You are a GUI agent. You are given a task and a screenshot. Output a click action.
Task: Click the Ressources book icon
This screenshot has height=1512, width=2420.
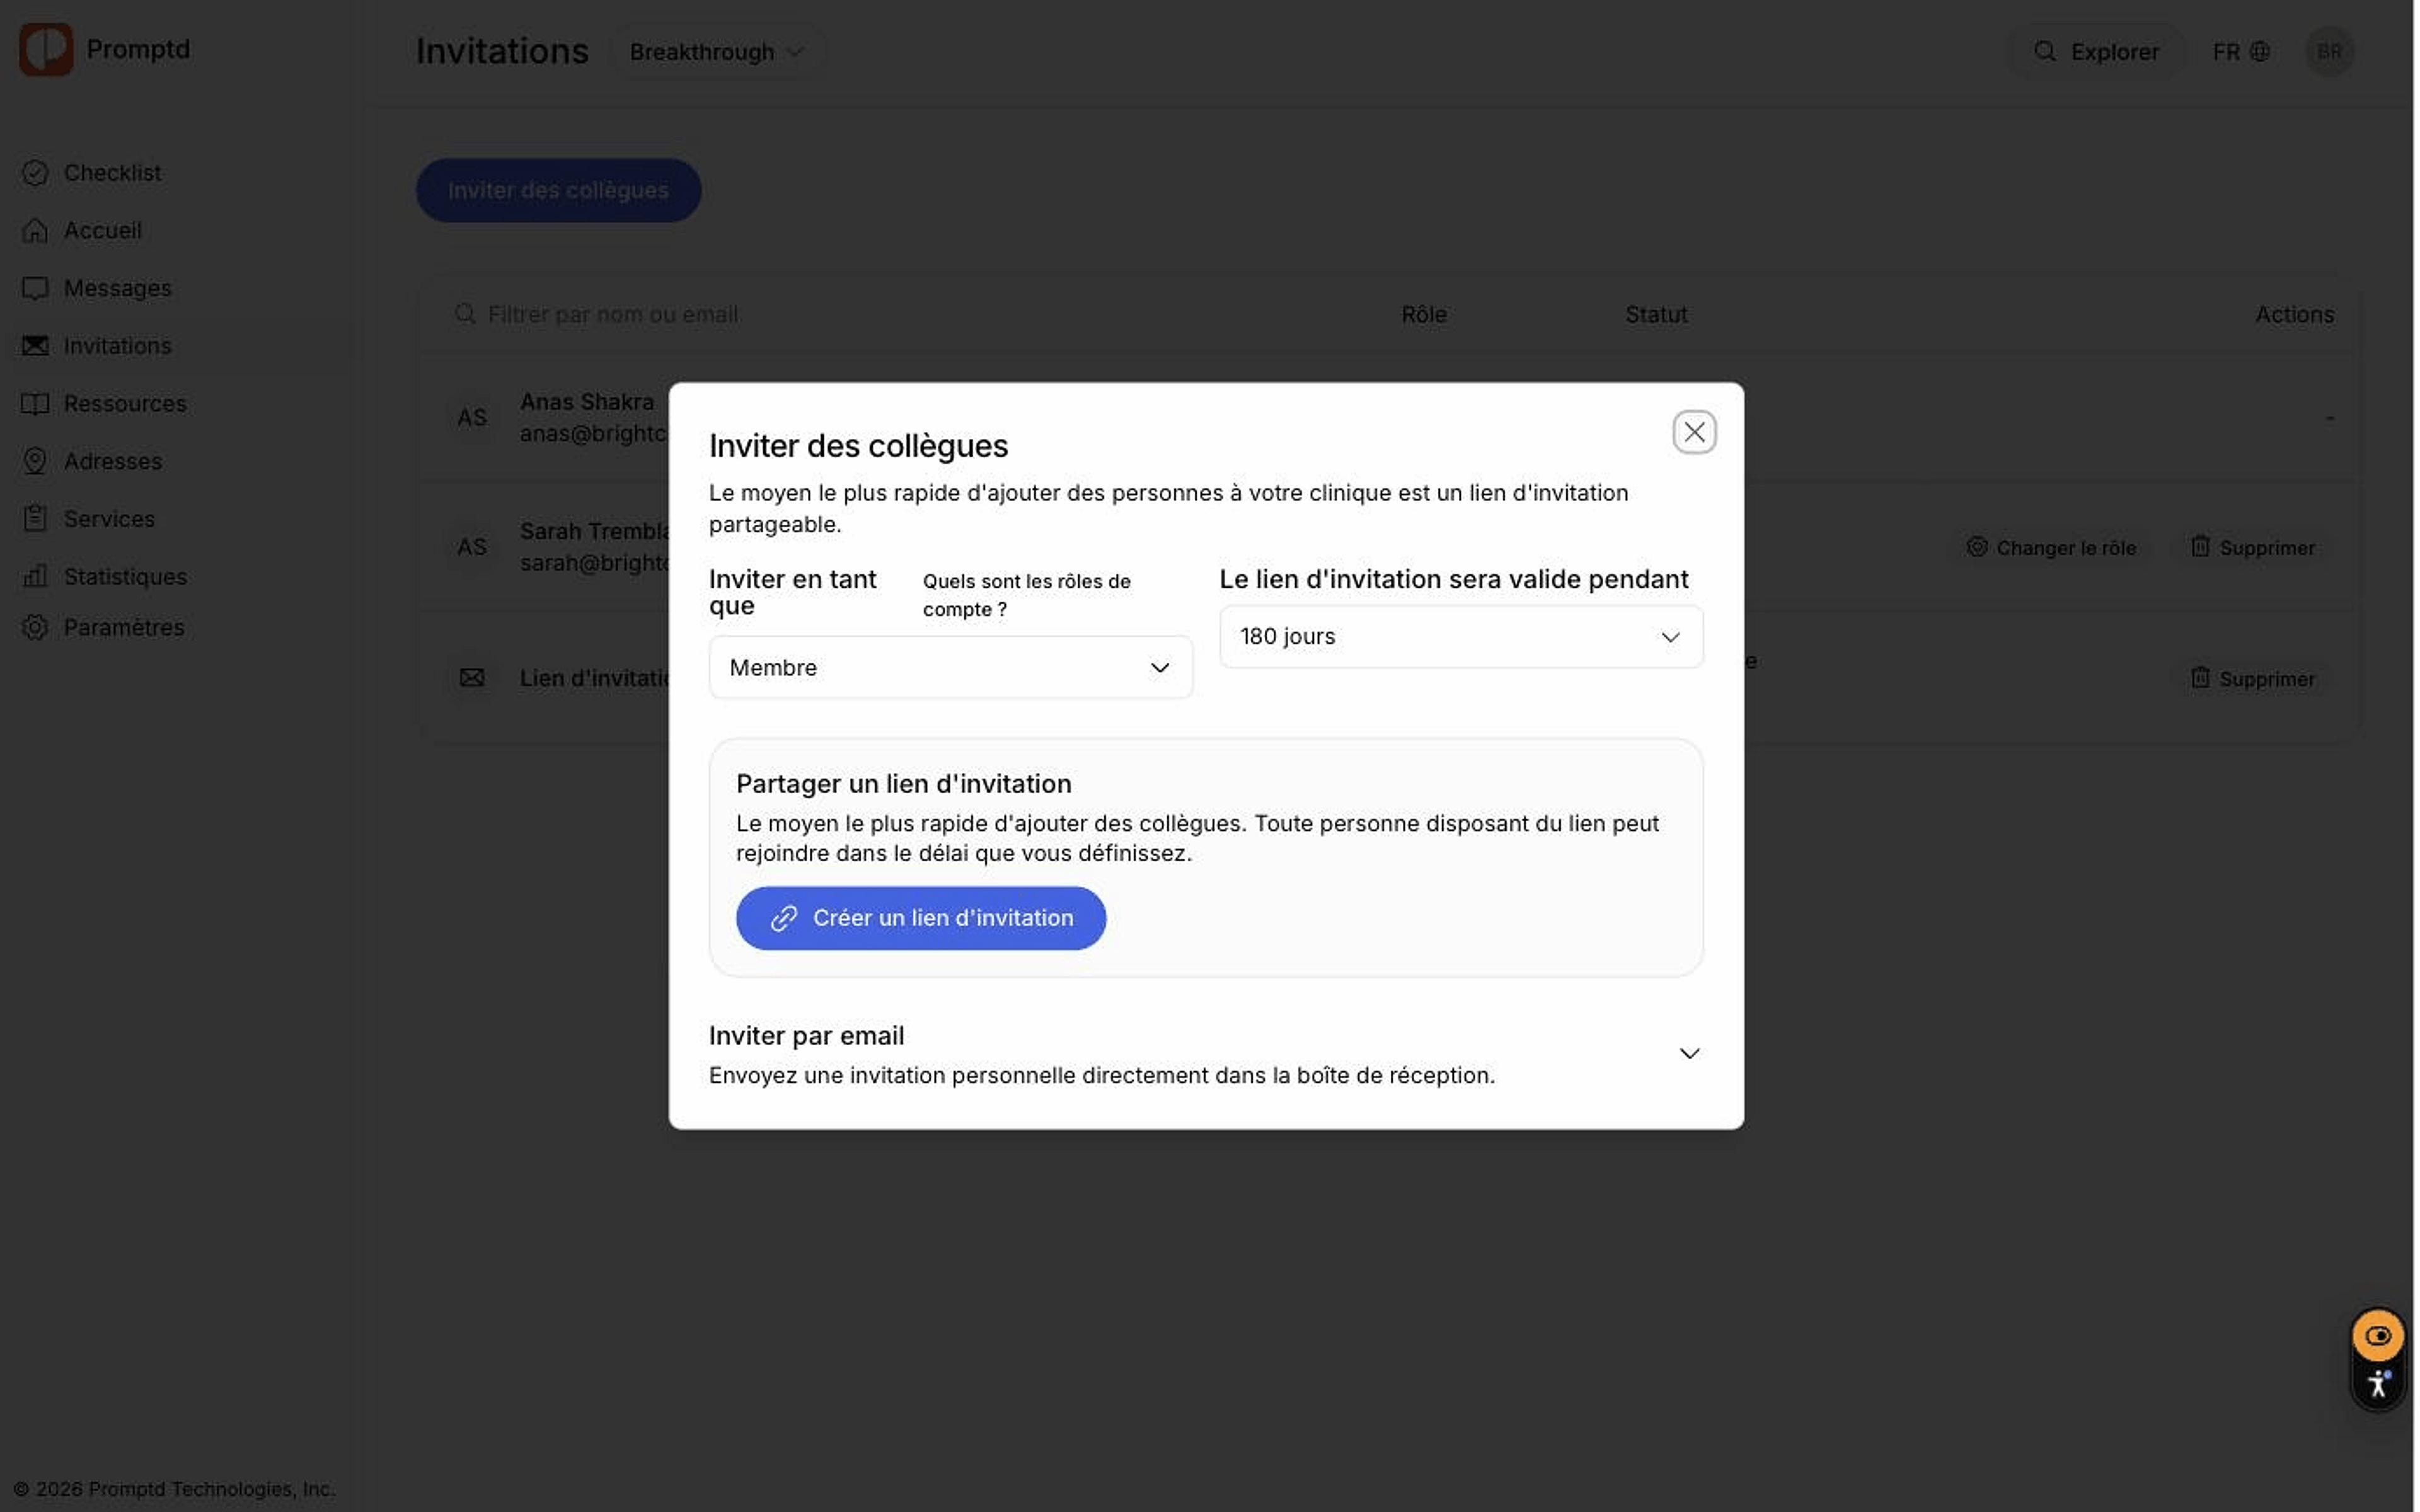coord(35,404)
